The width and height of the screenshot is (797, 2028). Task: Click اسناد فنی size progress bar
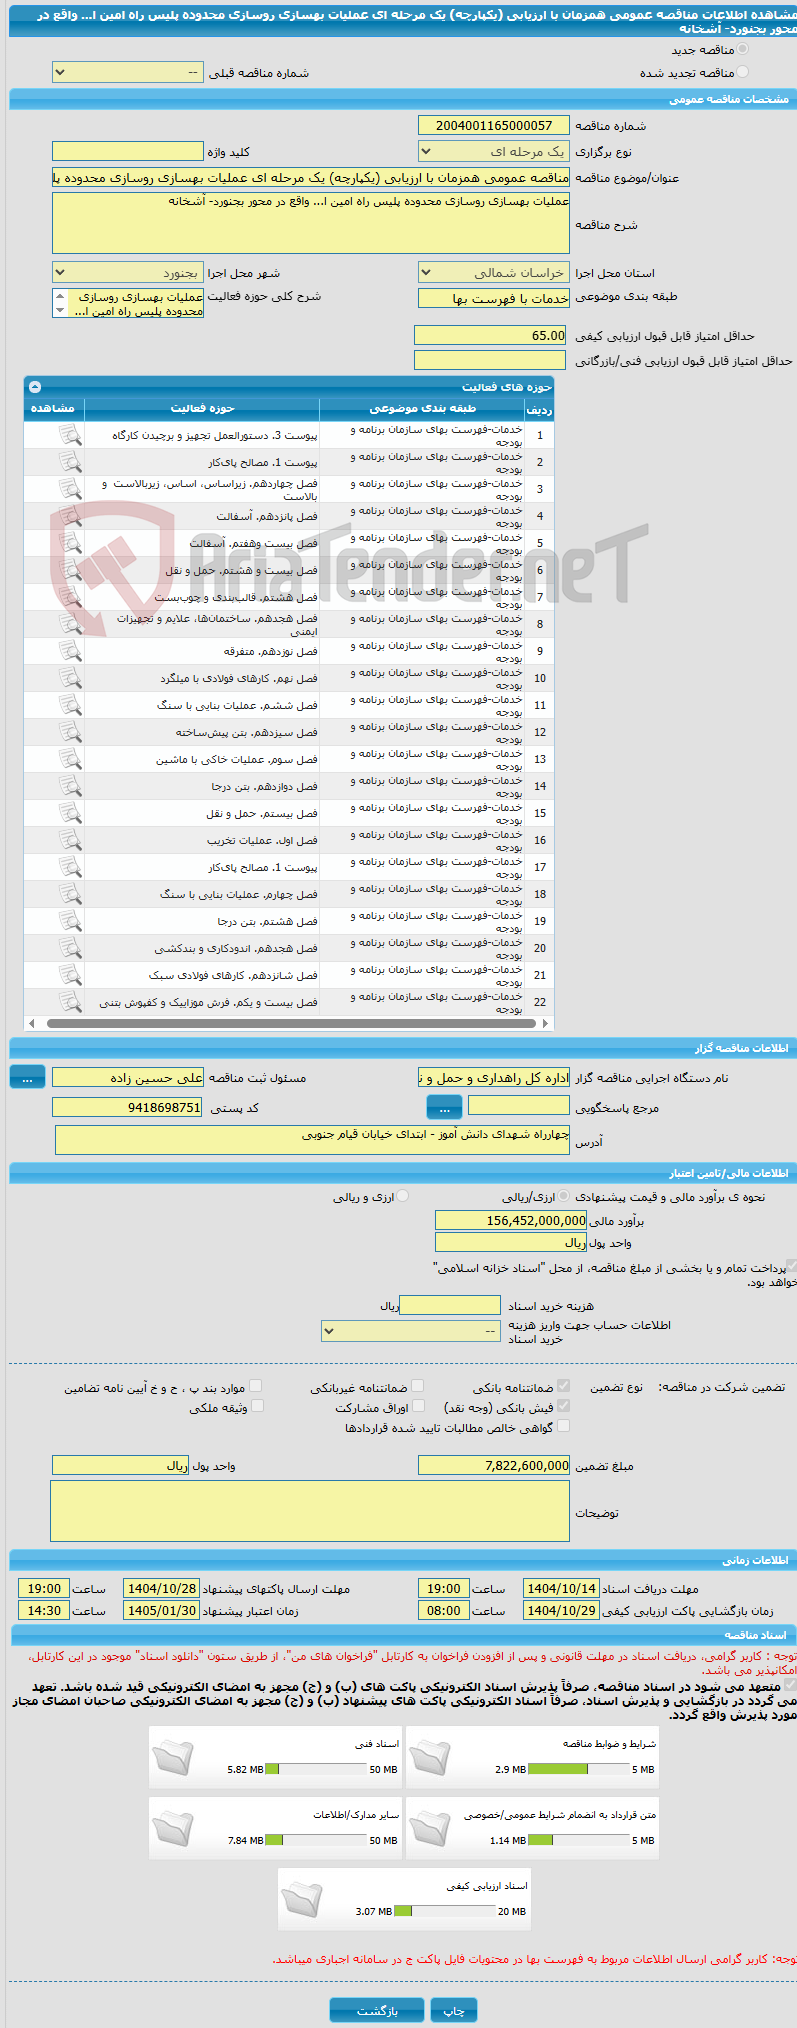tap(316, 1769)
